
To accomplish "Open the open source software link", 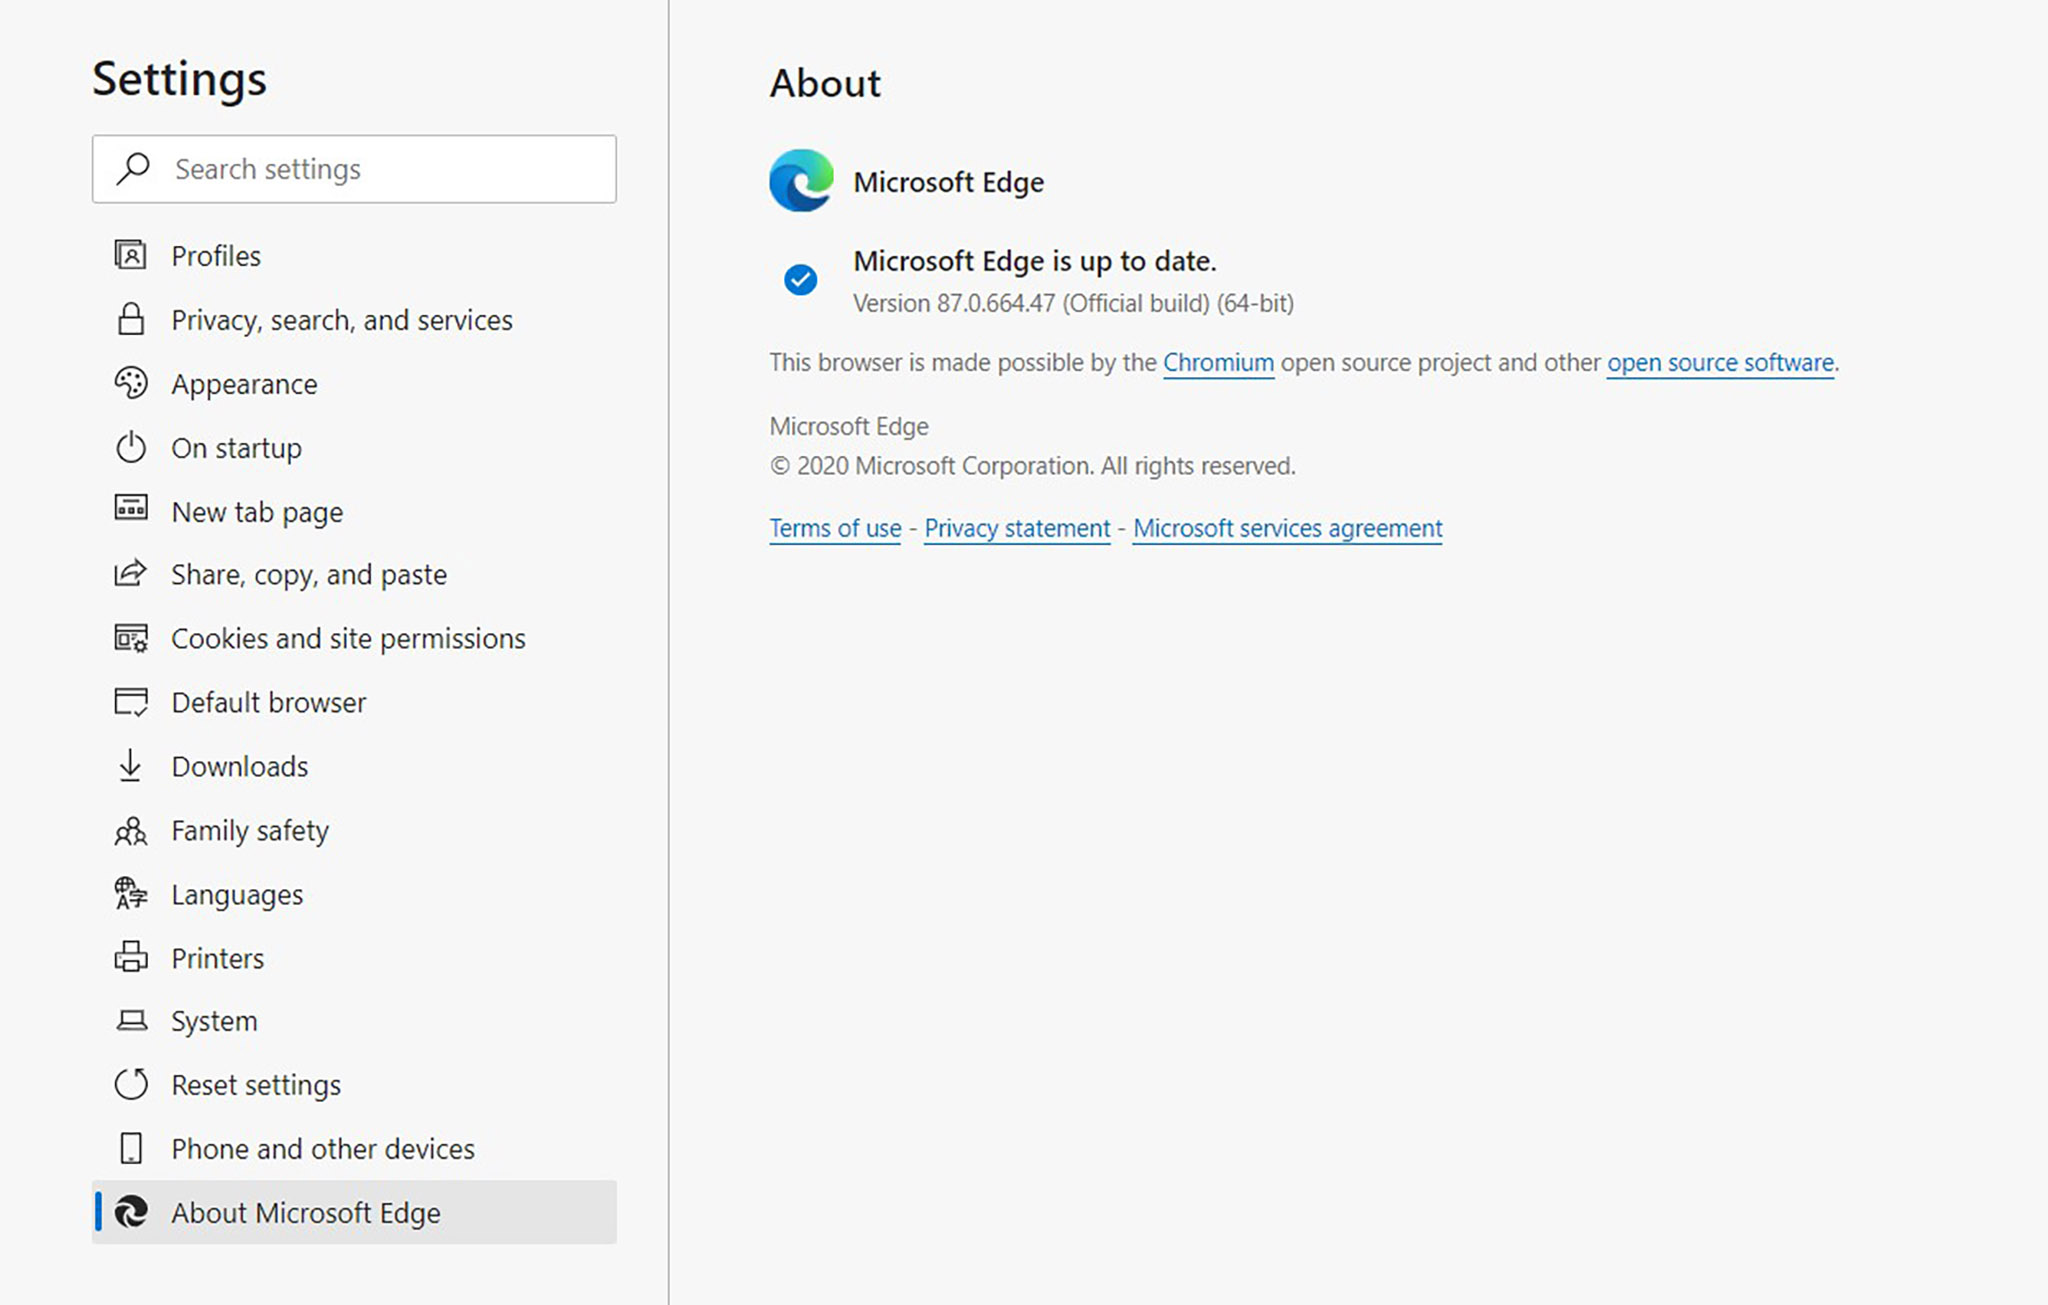I will click(x=1720, y=362).
